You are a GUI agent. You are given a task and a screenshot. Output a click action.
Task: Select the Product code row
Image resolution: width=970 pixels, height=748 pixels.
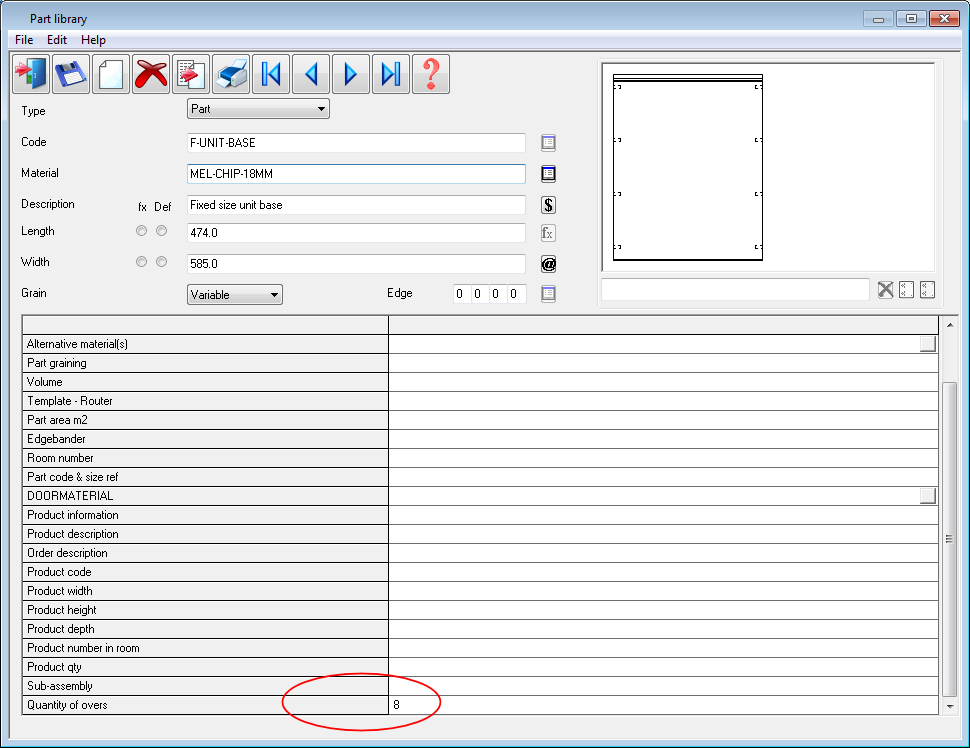[x=480, y=572]
